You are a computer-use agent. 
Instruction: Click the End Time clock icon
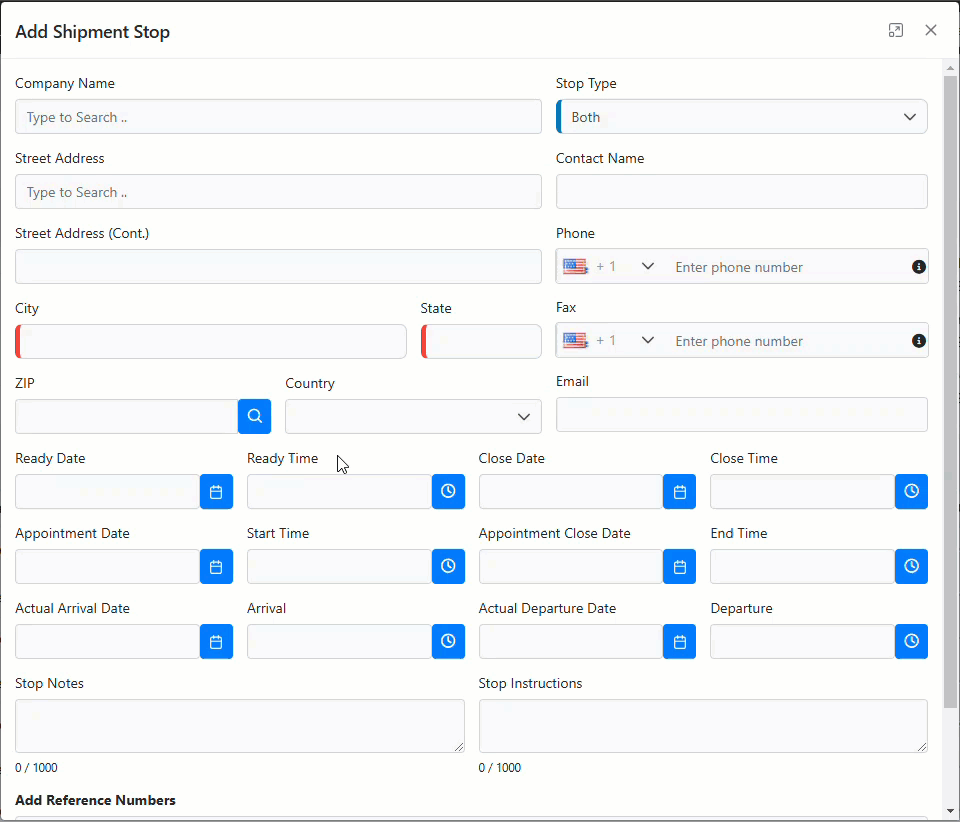point(911,567)
